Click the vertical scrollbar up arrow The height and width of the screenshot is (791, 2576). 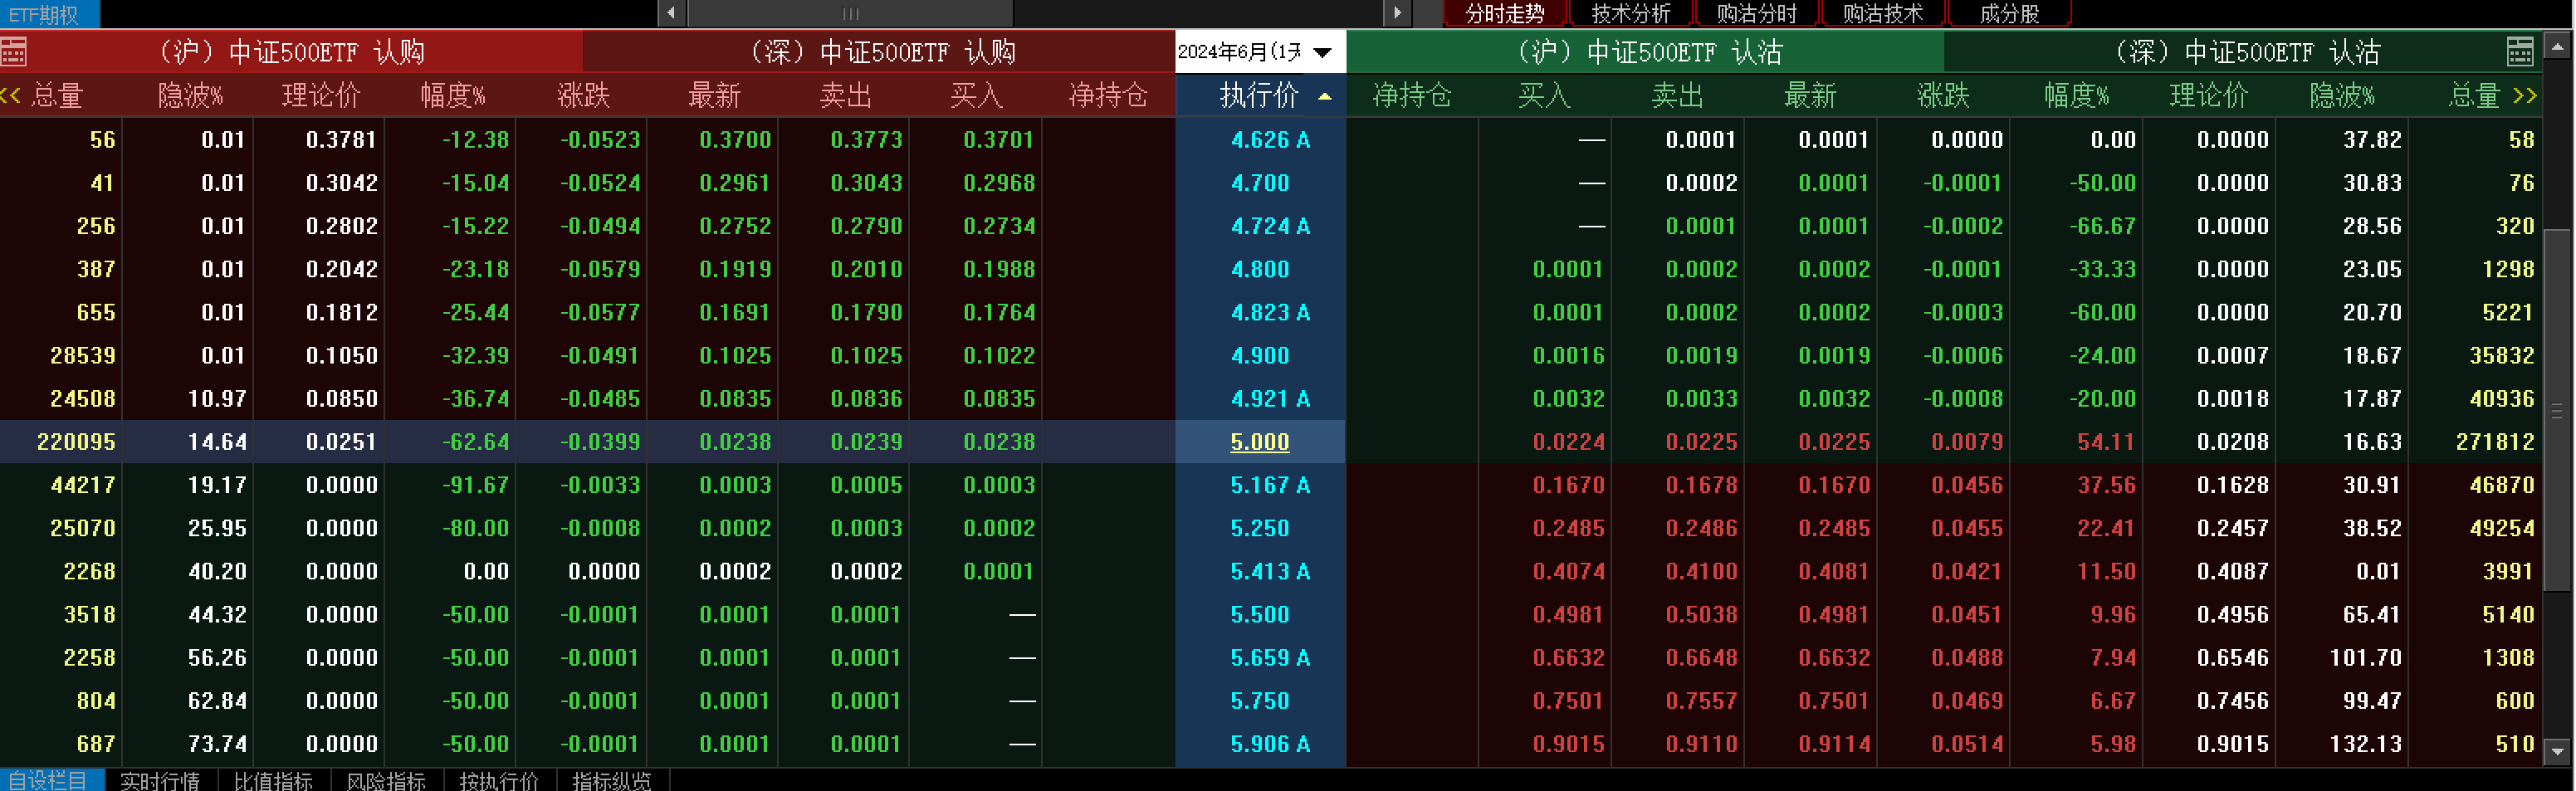click(x=2558, y=46)
